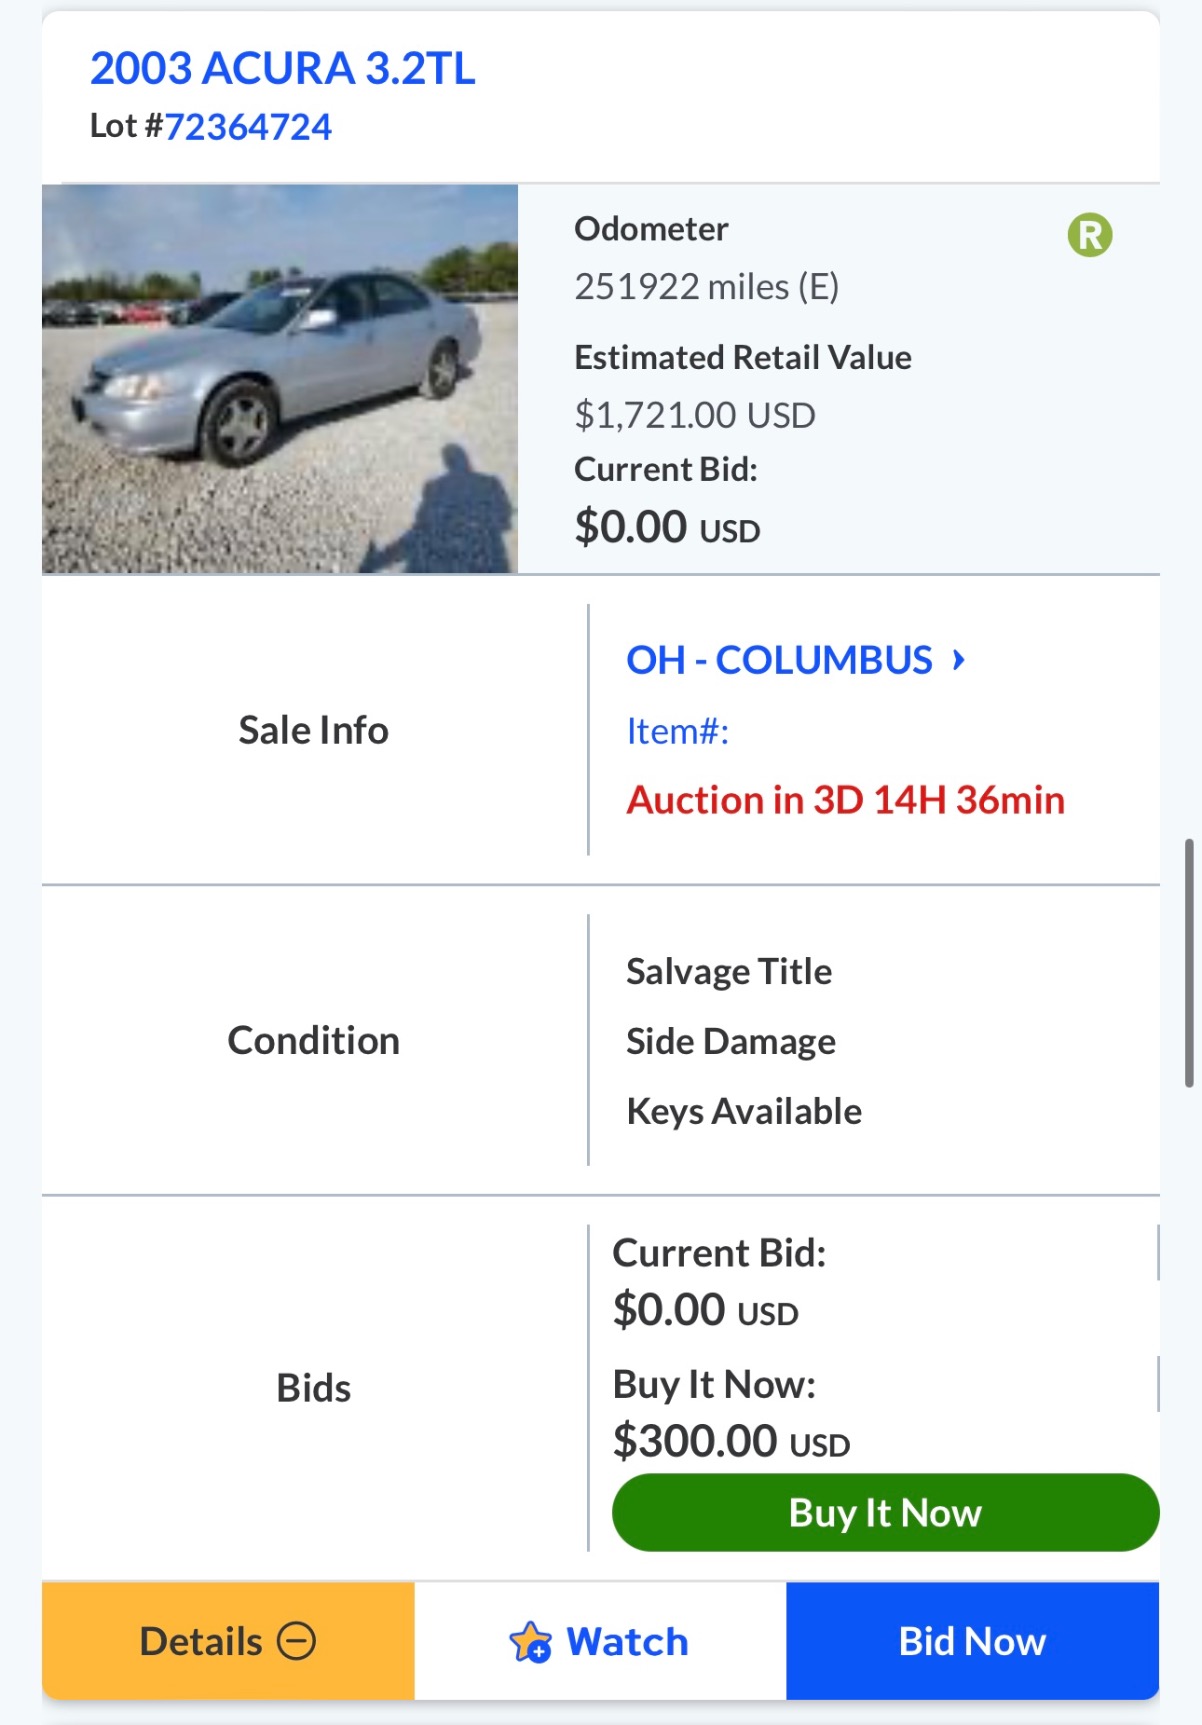
Task: Open OH - COLUMBUS sale location link
Action: [x=778, y=660]
